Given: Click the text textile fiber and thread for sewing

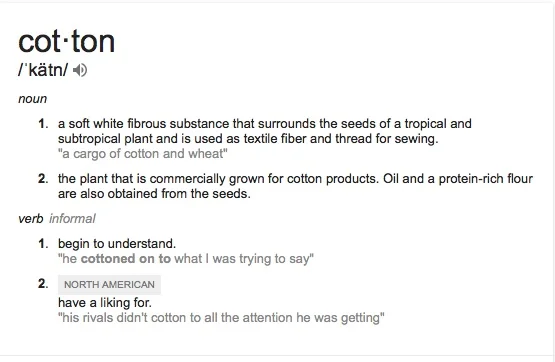Looking at the screenshot, I should click(x=341, y=138).
